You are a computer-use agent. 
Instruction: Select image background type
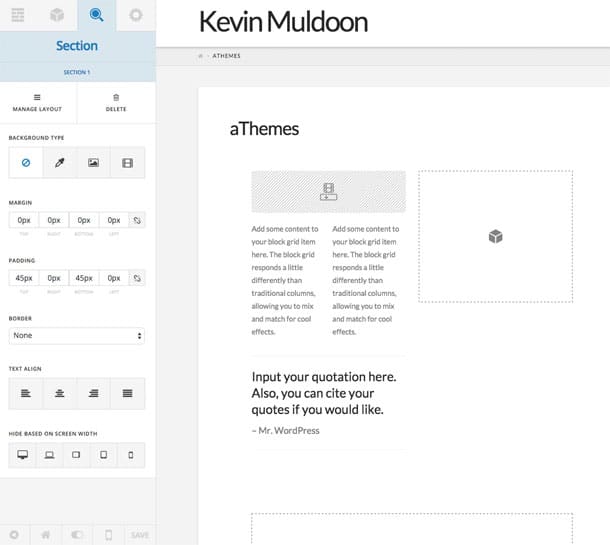(x=93, y=162)
